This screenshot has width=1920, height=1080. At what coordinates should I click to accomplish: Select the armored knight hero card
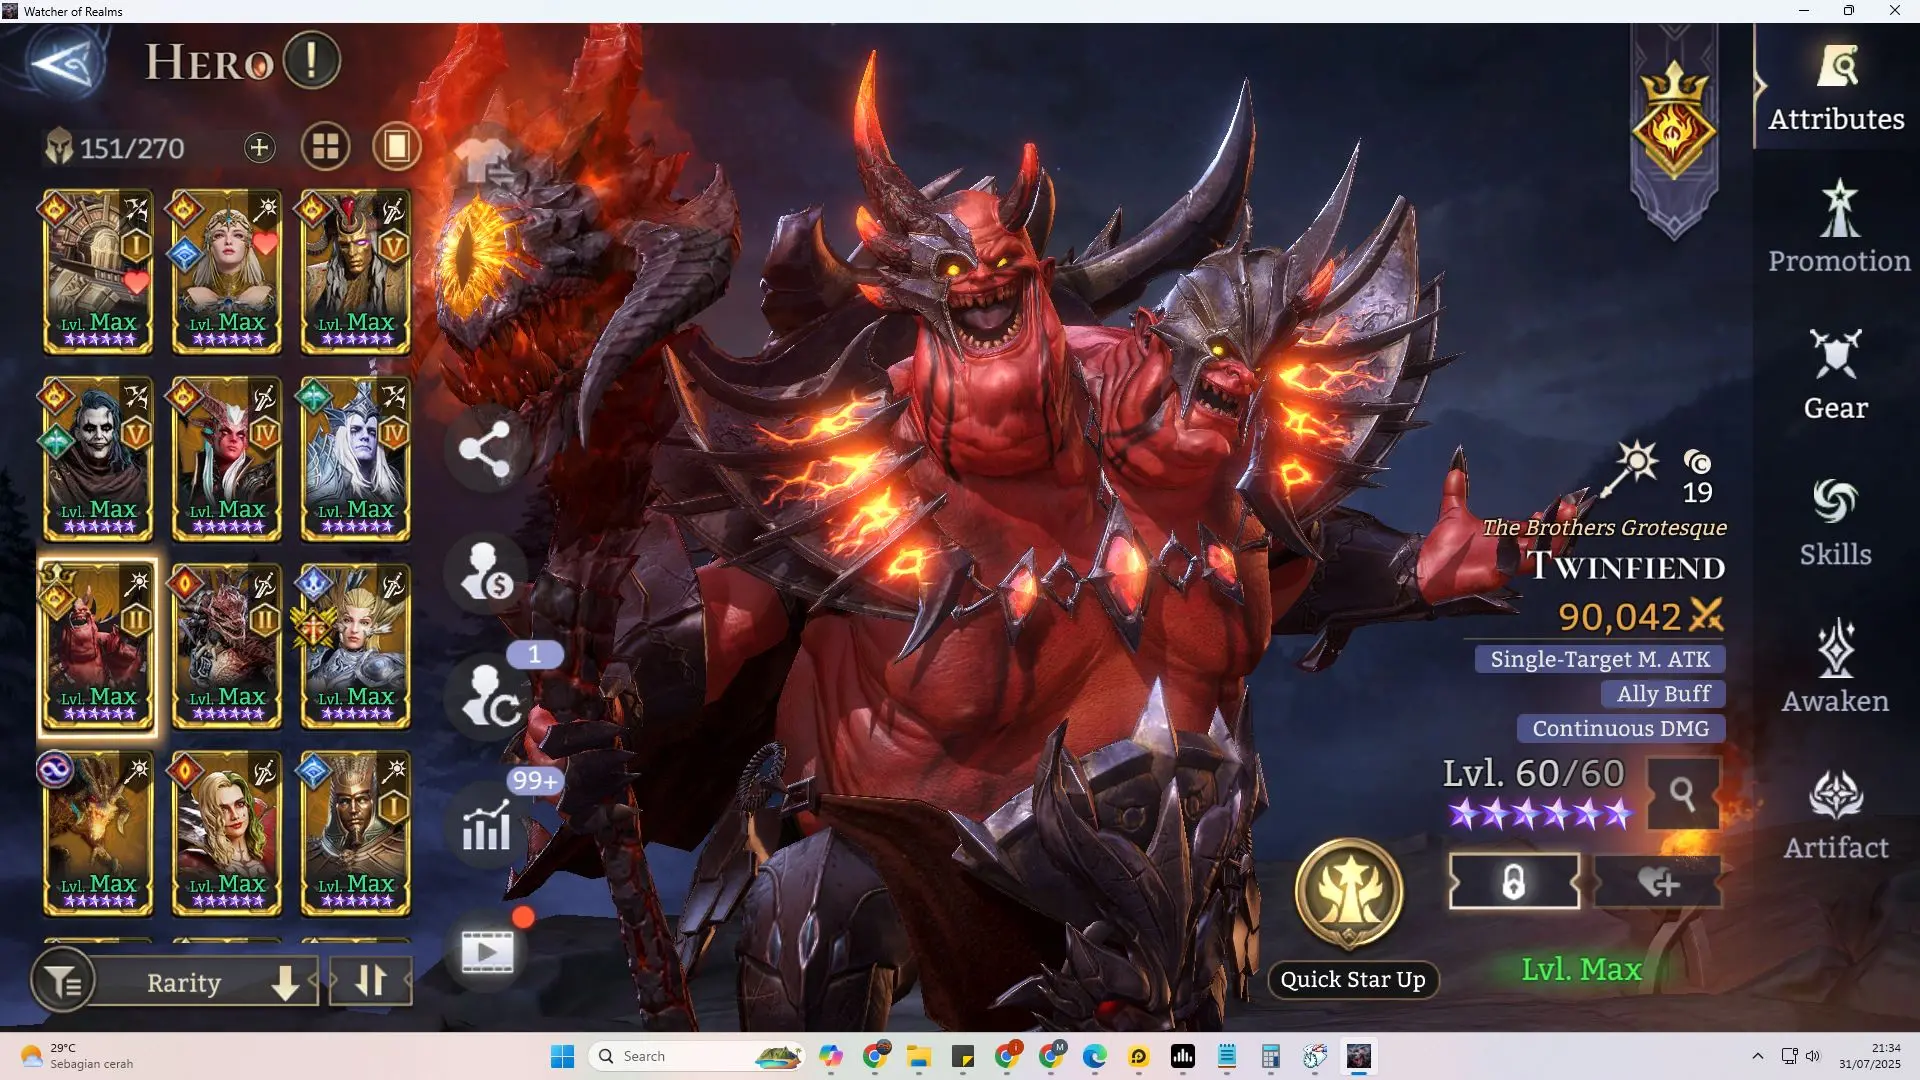98,271
